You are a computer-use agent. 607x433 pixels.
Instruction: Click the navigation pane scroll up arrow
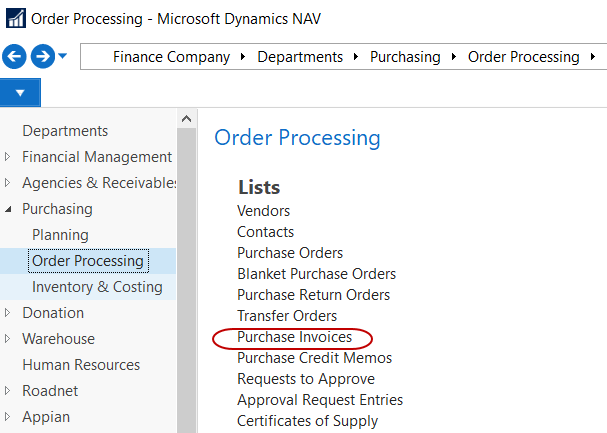point(187,119)
